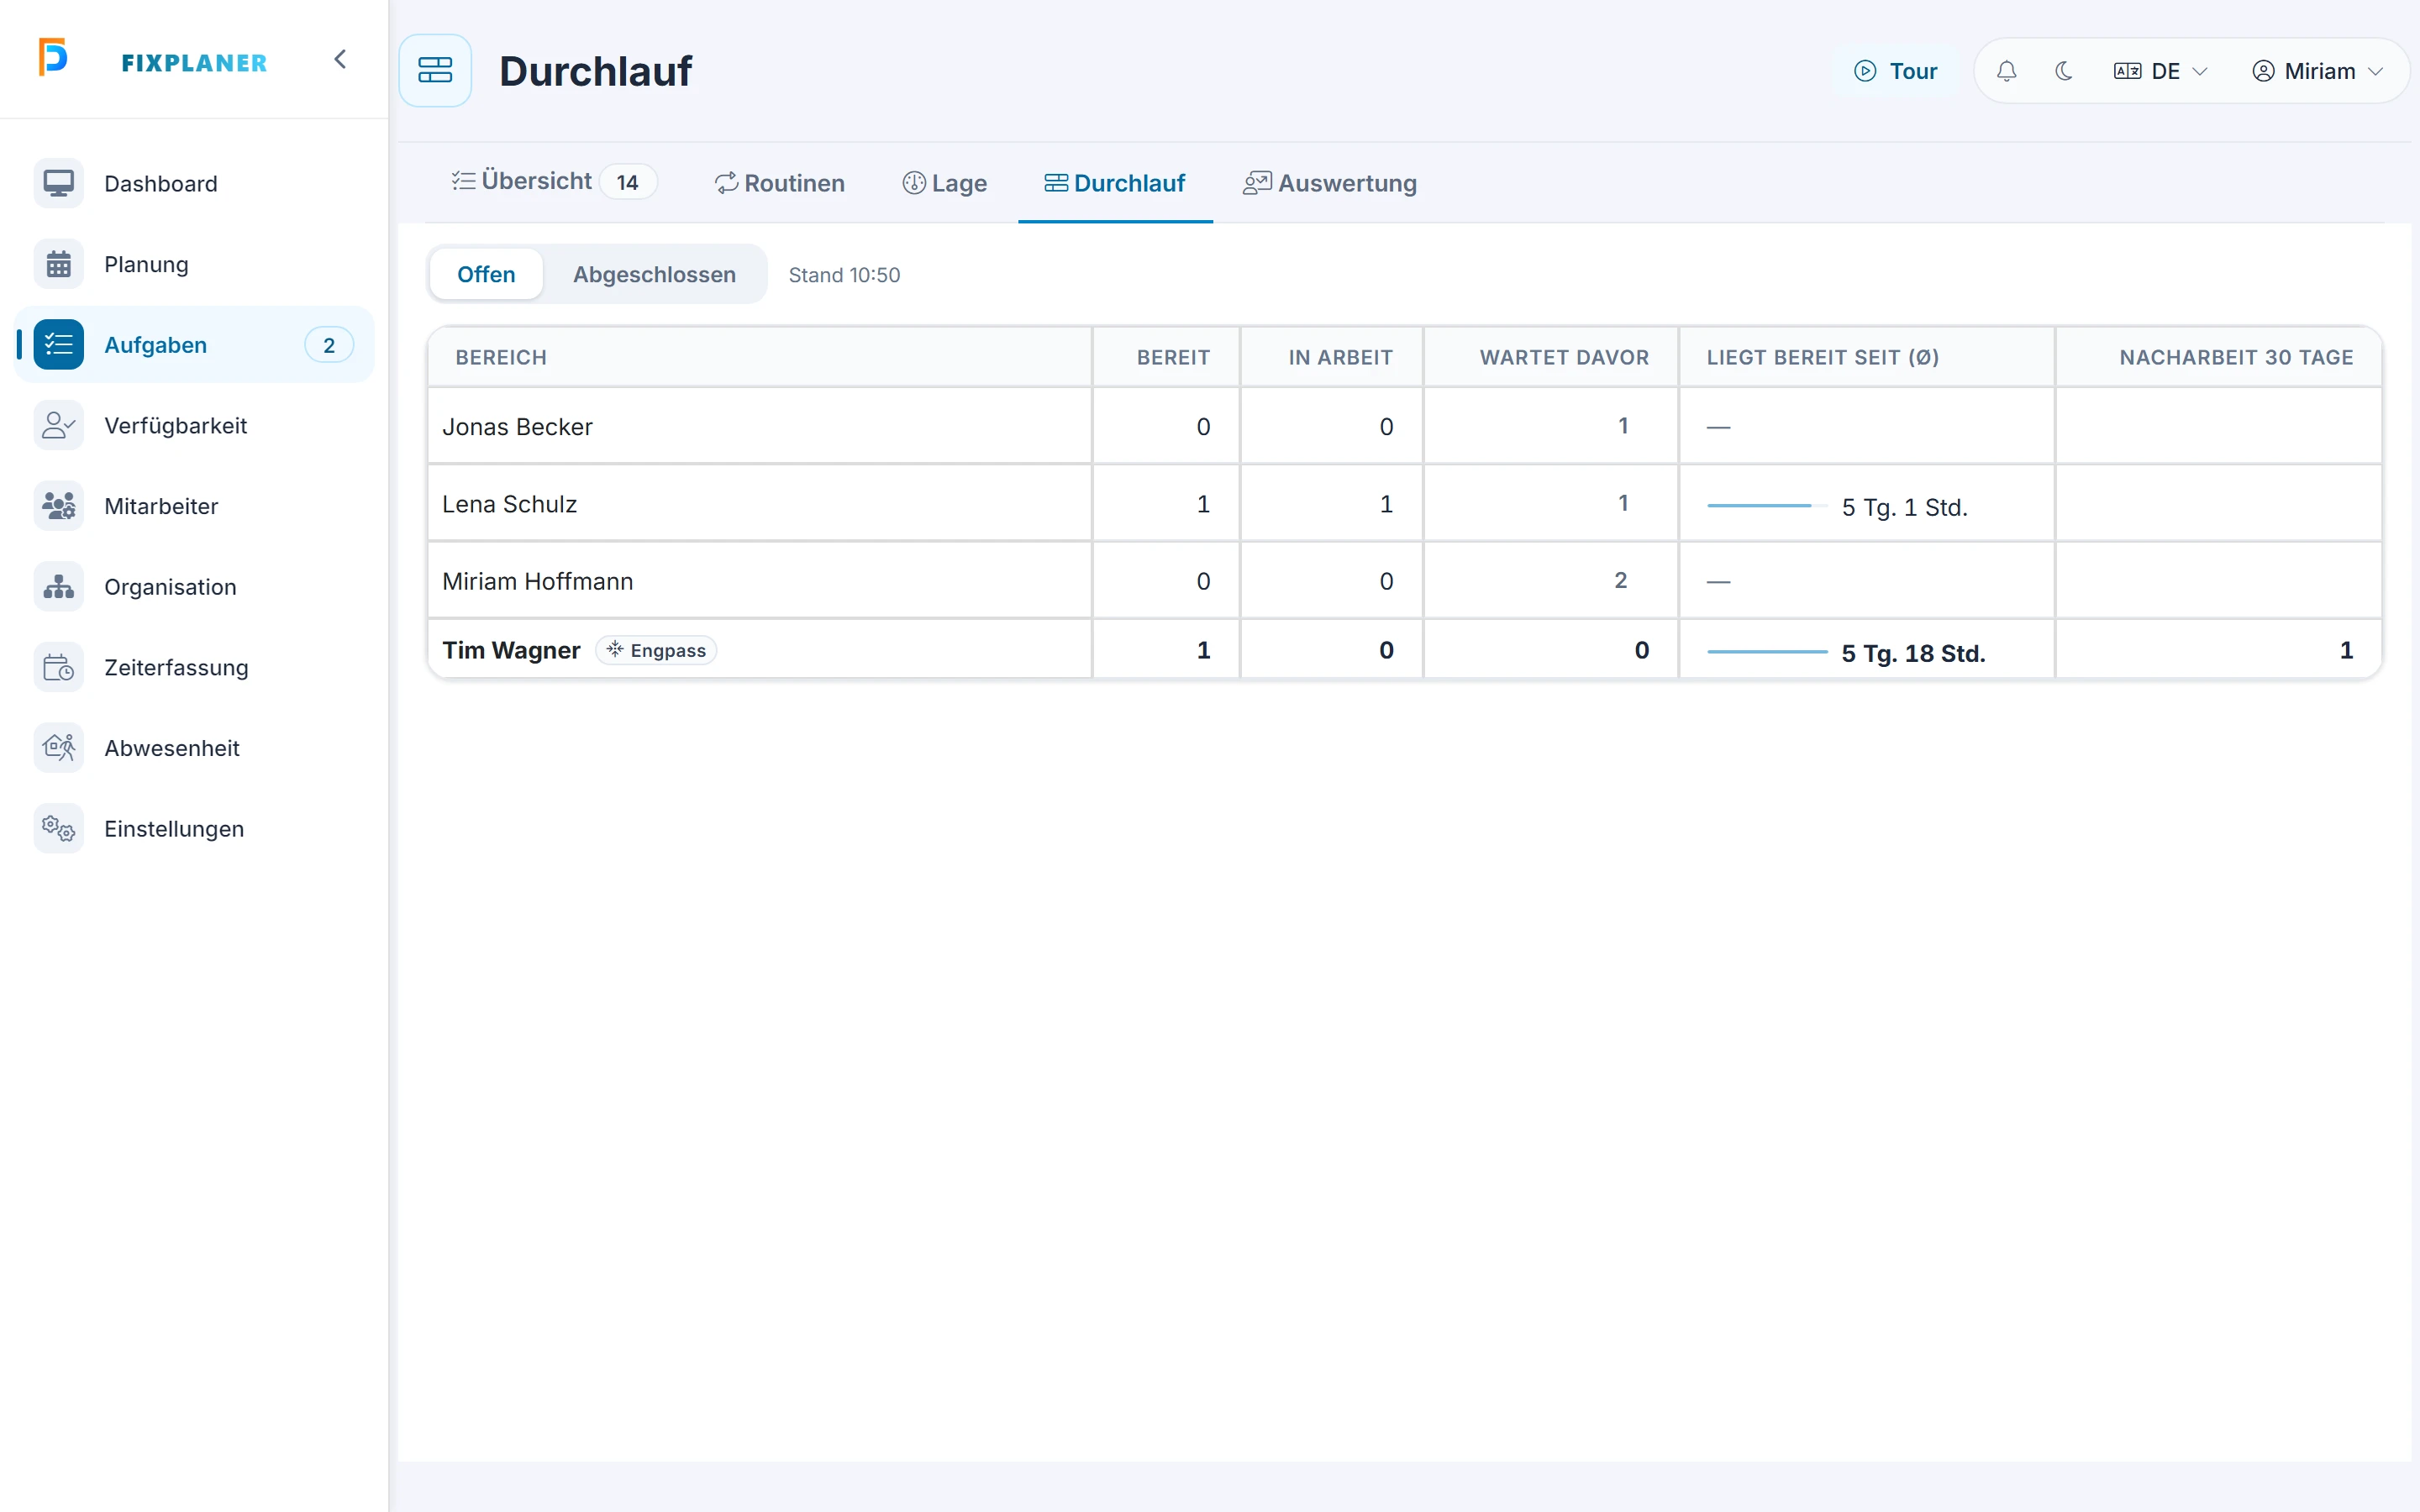The height and width of the screenshot is (1512, 2420).
Task: Open the Auswertung tab
Action: pos(1329,183)
